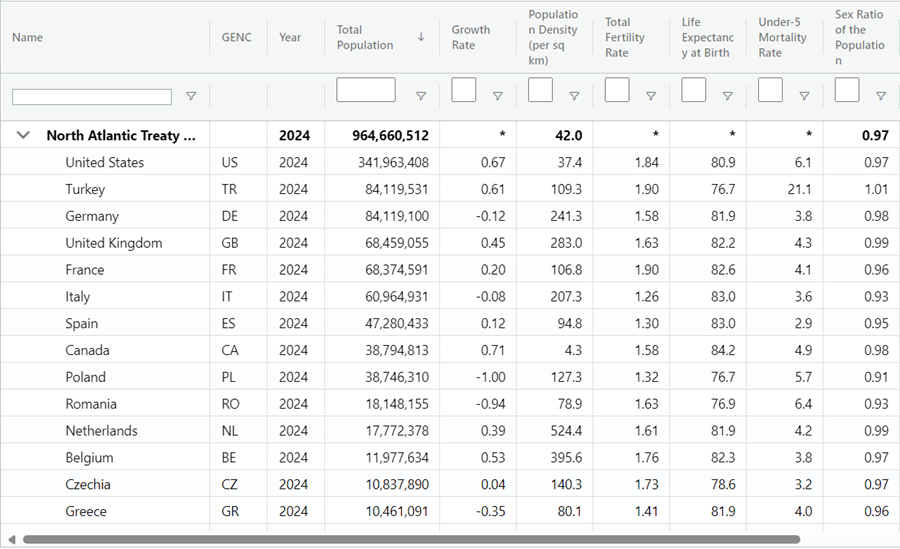The image size is (900, 549).
Task: Click the Name column filter icon
Action: pos(191,96)
